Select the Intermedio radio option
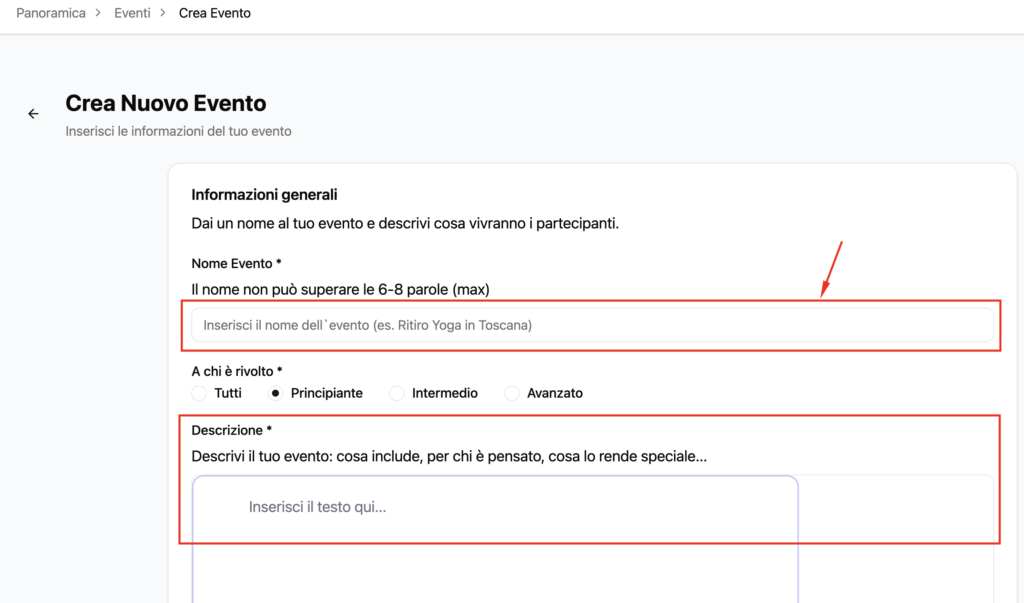 click(x=397, y=393)
